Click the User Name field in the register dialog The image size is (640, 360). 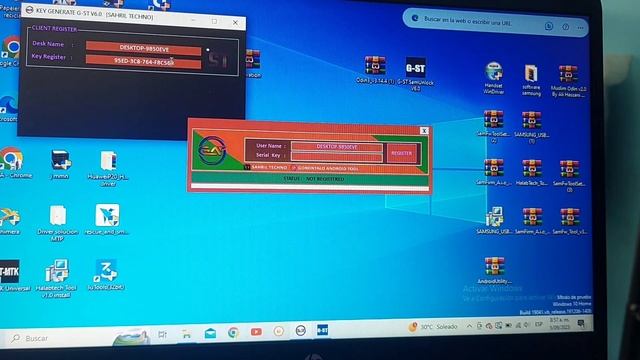tap(336, 147)
